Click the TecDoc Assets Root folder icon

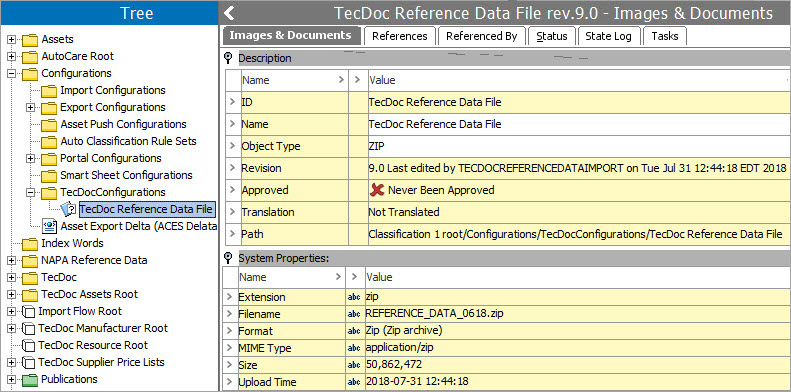coord(30,295)
